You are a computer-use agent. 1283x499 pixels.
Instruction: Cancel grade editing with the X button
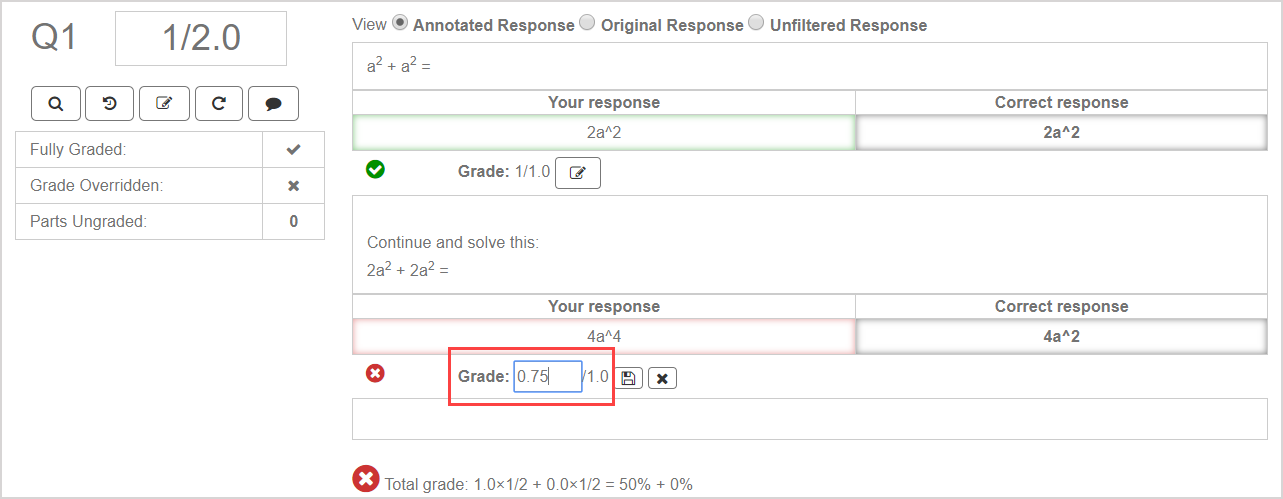click(662, 378)
